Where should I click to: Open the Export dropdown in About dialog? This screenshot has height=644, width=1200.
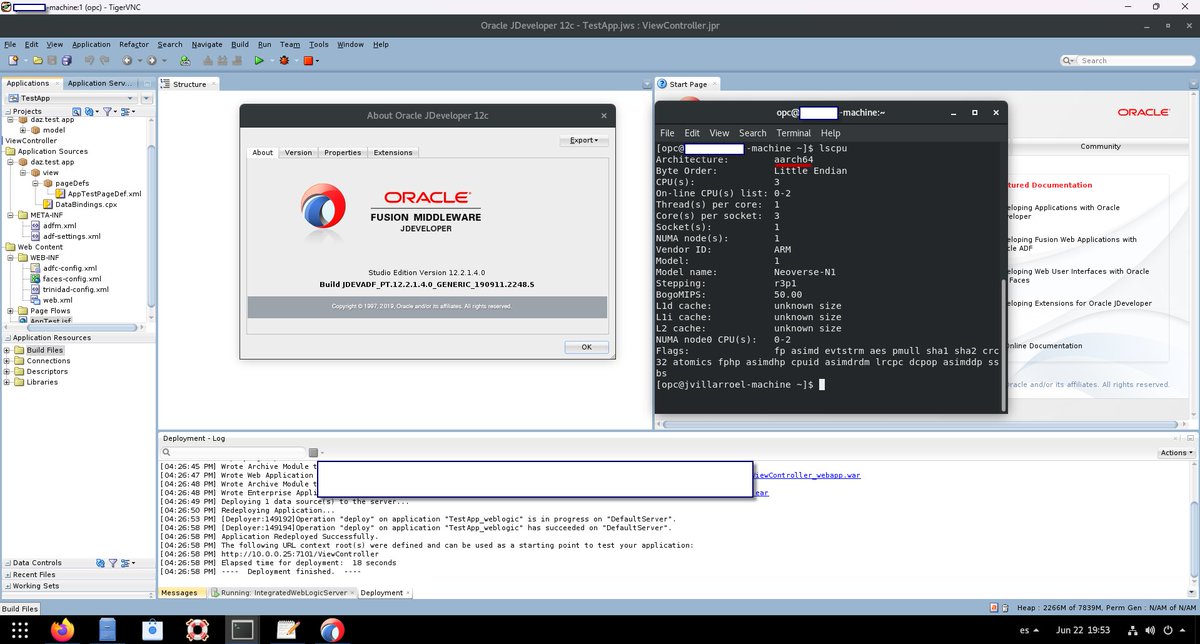[584, 141]
